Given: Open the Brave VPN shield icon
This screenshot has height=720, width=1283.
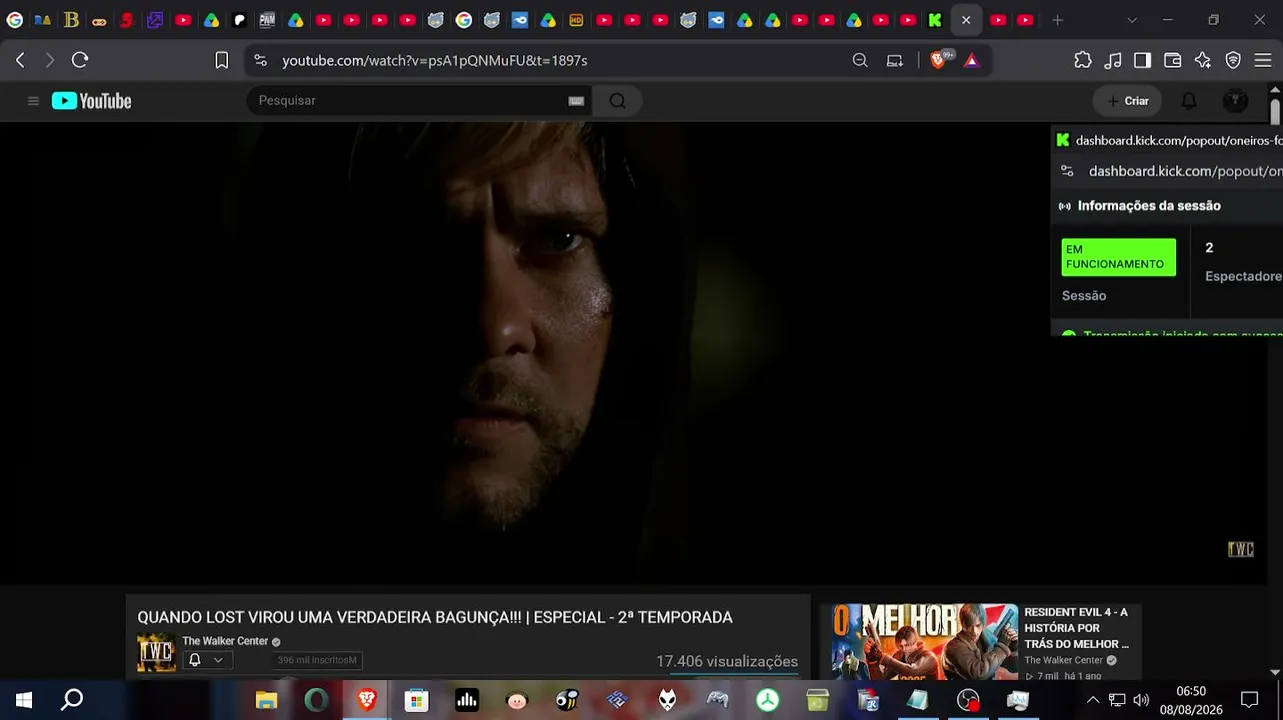Looking at the screenshot, I should (x=1233, y=60).
